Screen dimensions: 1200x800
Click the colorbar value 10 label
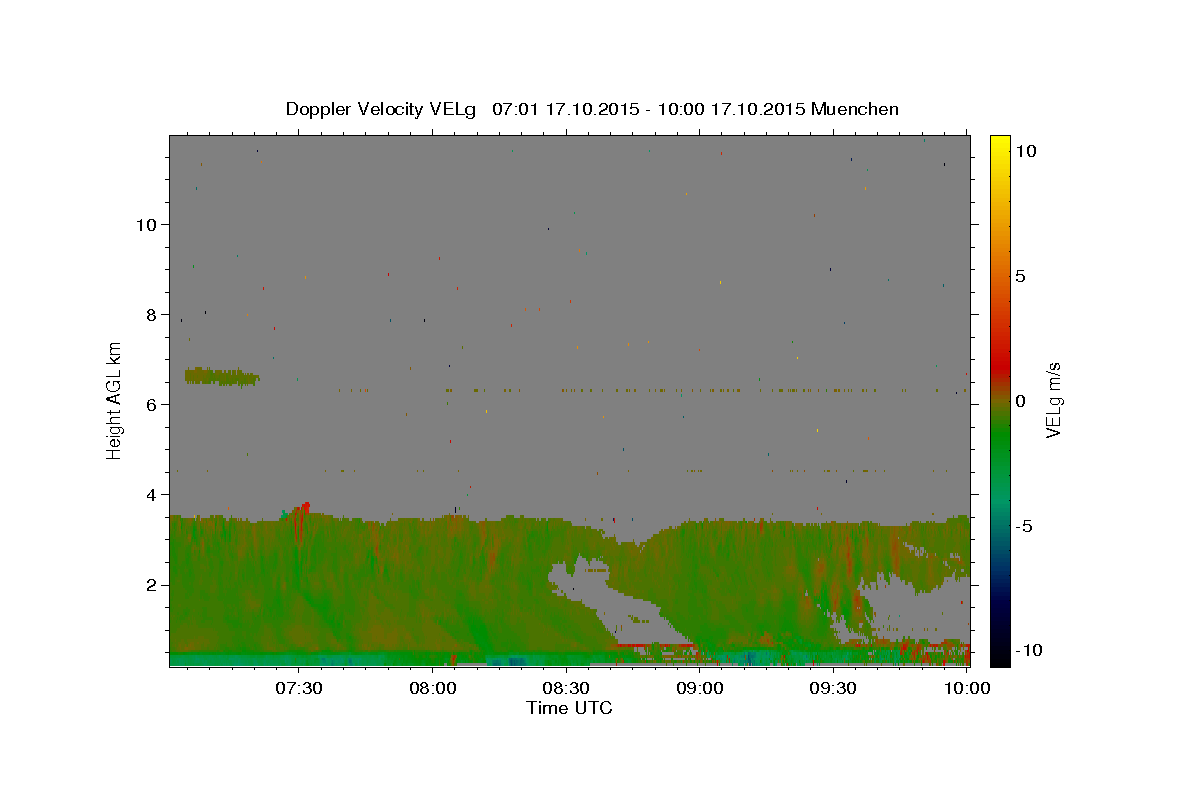pos(1025,151)
